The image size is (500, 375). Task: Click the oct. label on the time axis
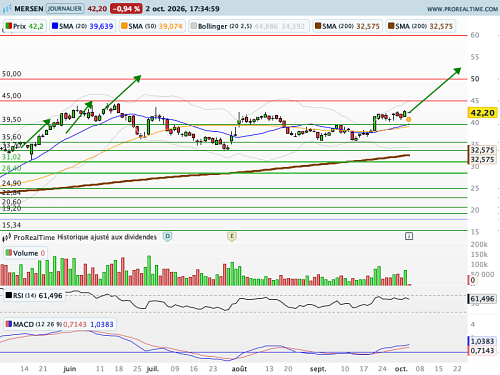click(x=401, y=369)
